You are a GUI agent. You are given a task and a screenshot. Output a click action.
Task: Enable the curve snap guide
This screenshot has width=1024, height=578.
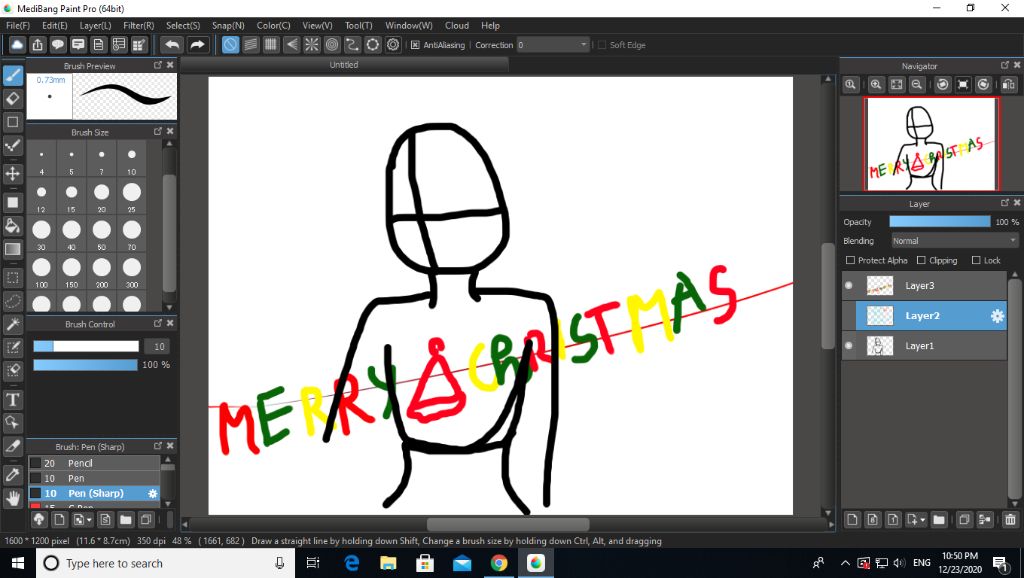(352, 44)
